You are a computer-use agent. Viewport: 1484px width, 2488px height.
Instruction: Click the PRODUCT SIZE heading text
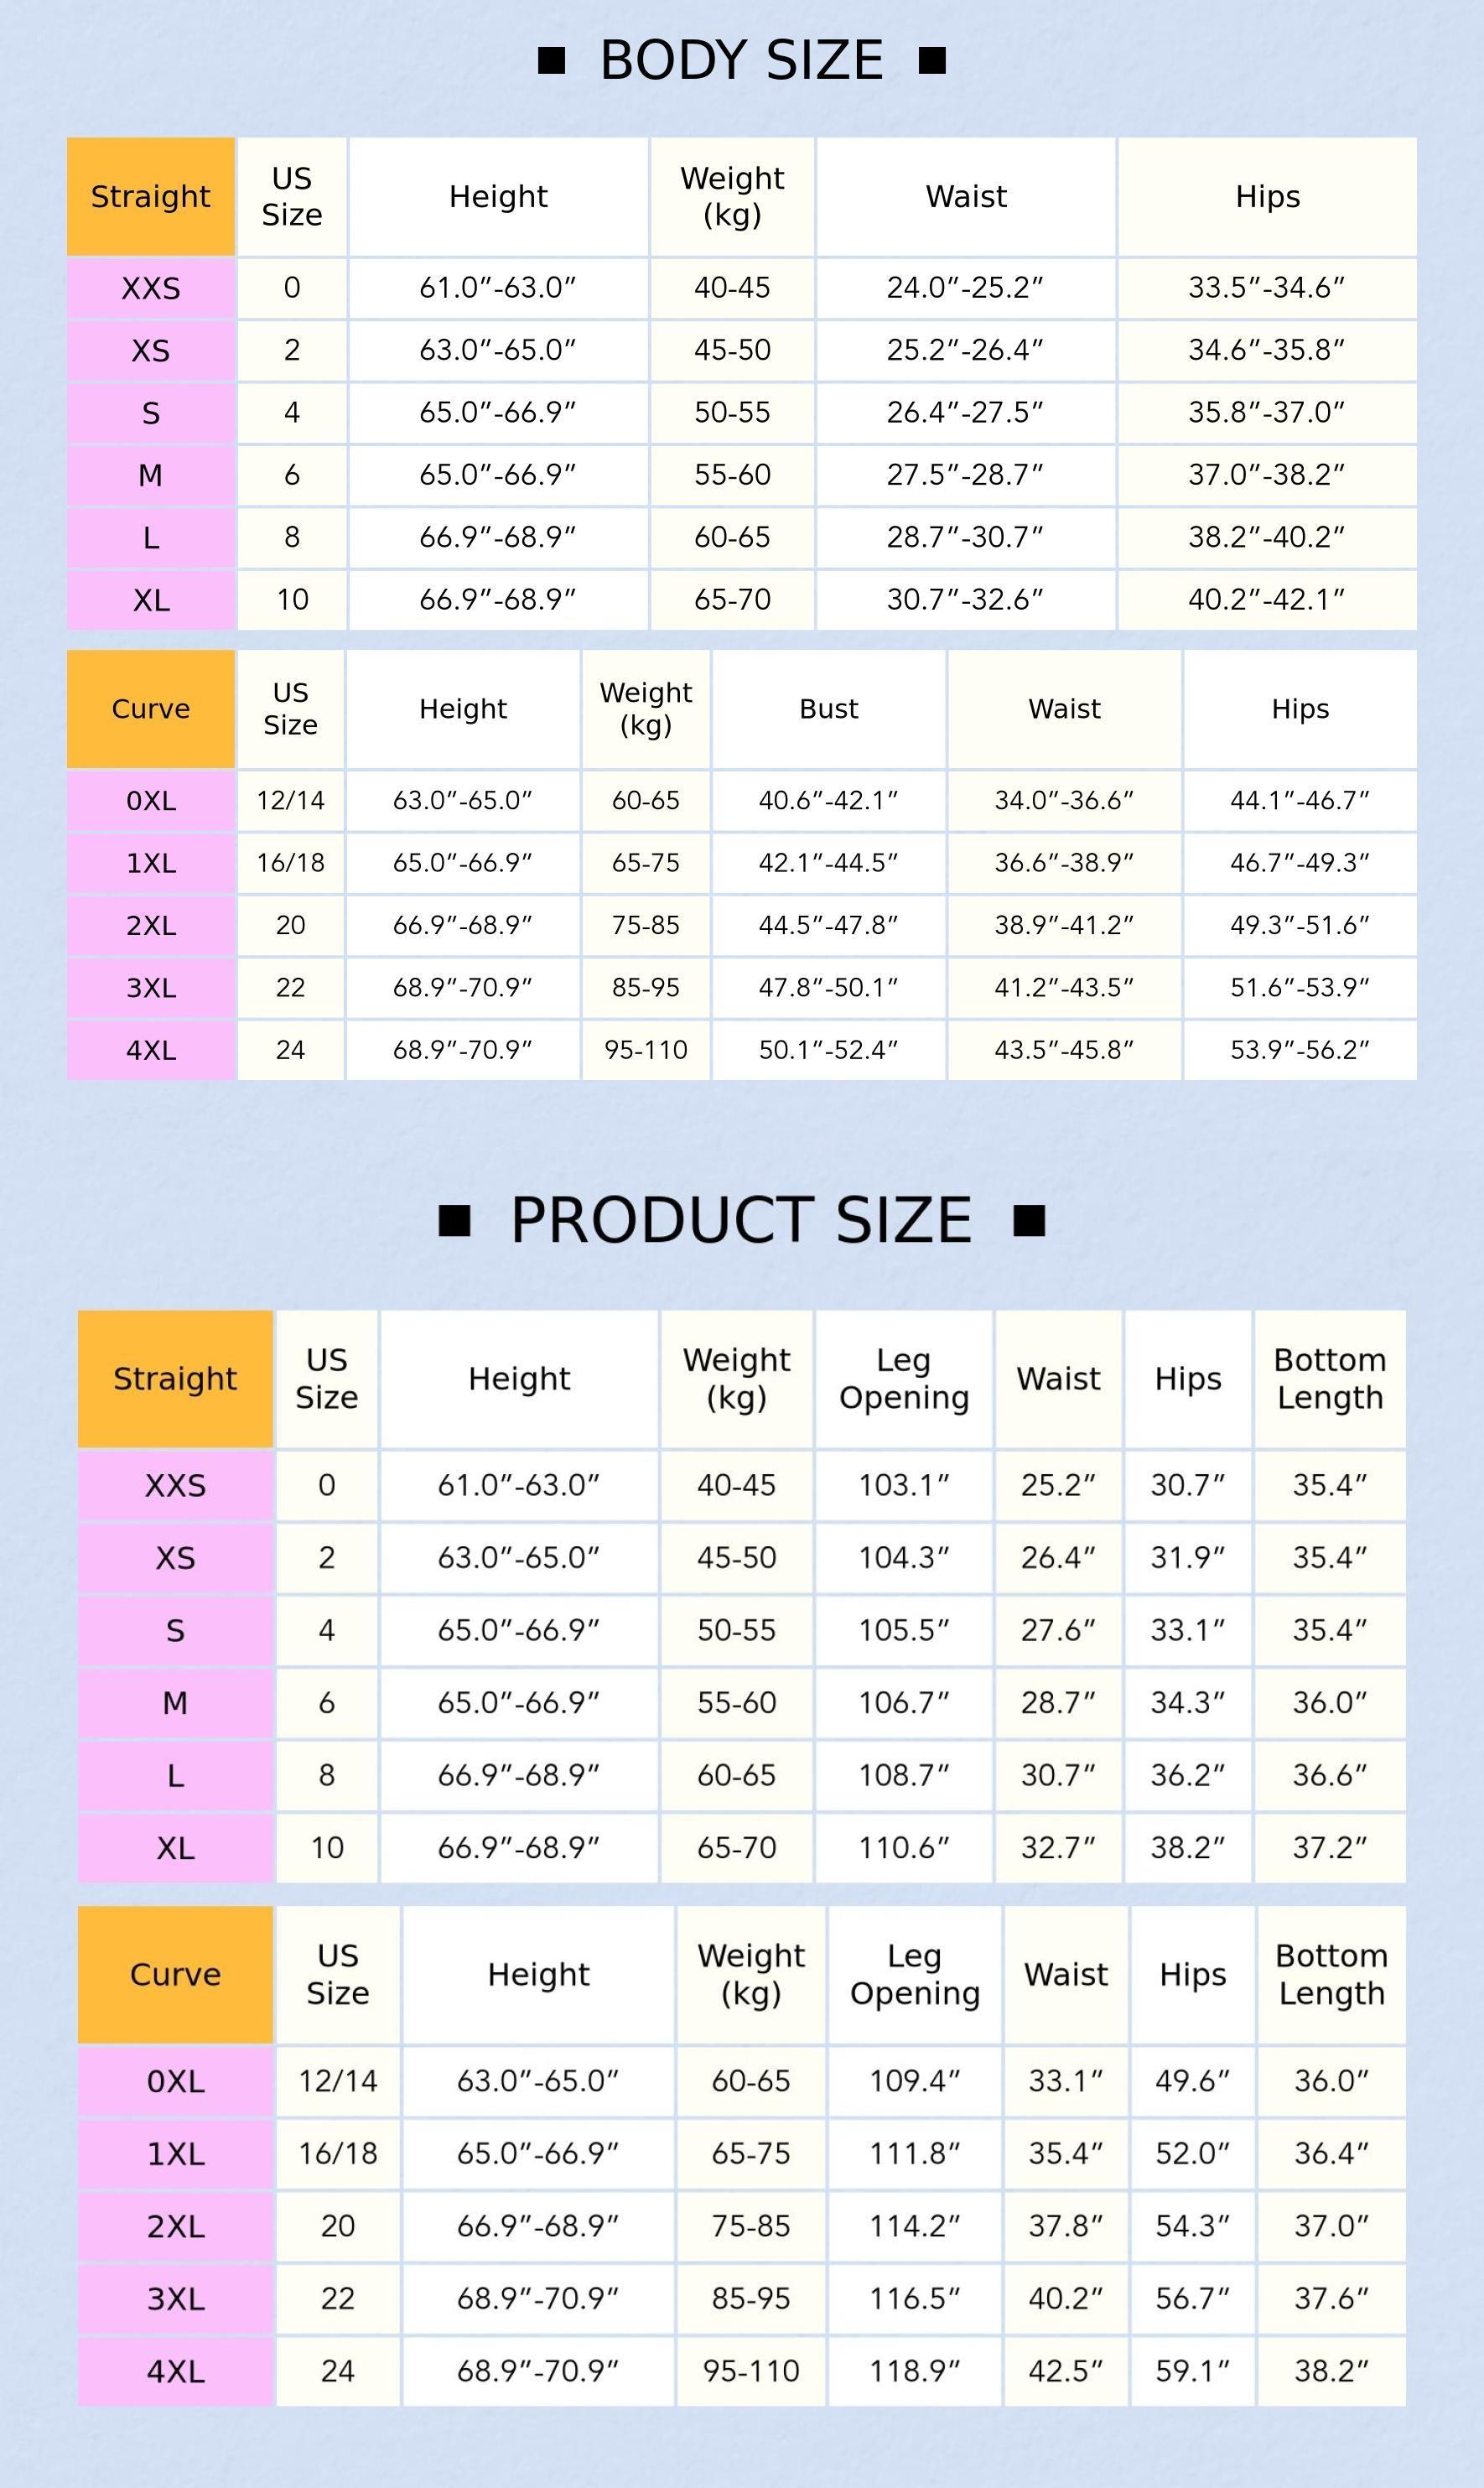pyautogui.click(x=742, y=1221)
